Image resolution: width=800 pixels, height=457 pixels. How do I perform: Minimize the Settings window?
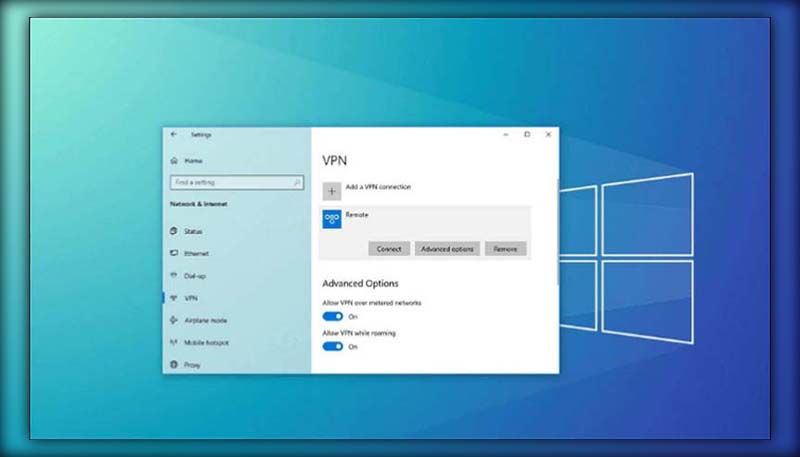[506, 134]
